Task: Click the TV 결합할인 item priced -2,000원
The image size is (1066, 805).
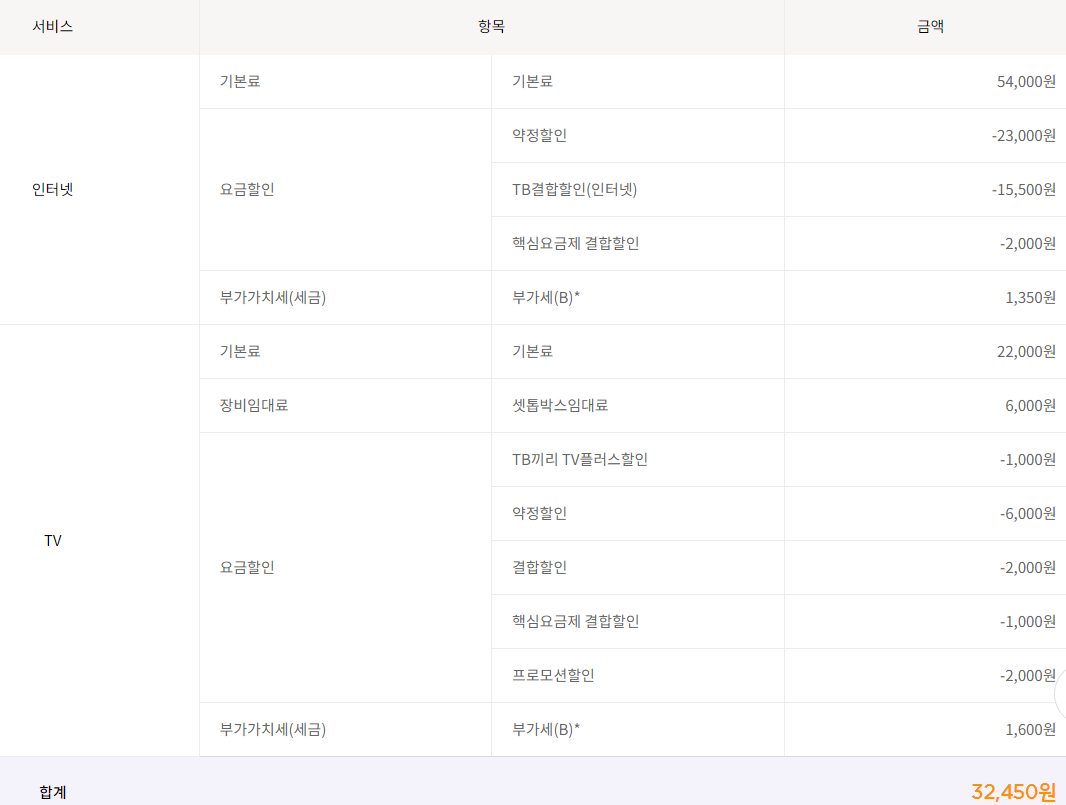Action: [539, 567]
